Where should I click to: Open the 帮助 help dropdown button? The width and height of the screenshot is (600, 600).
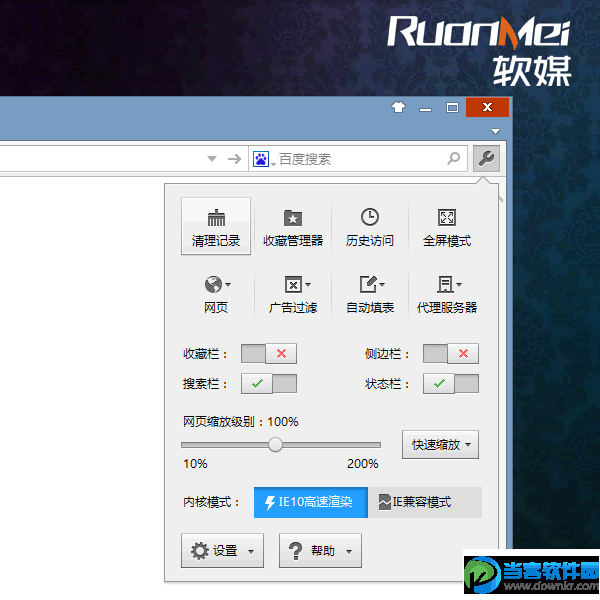click(x=320, y=551)
